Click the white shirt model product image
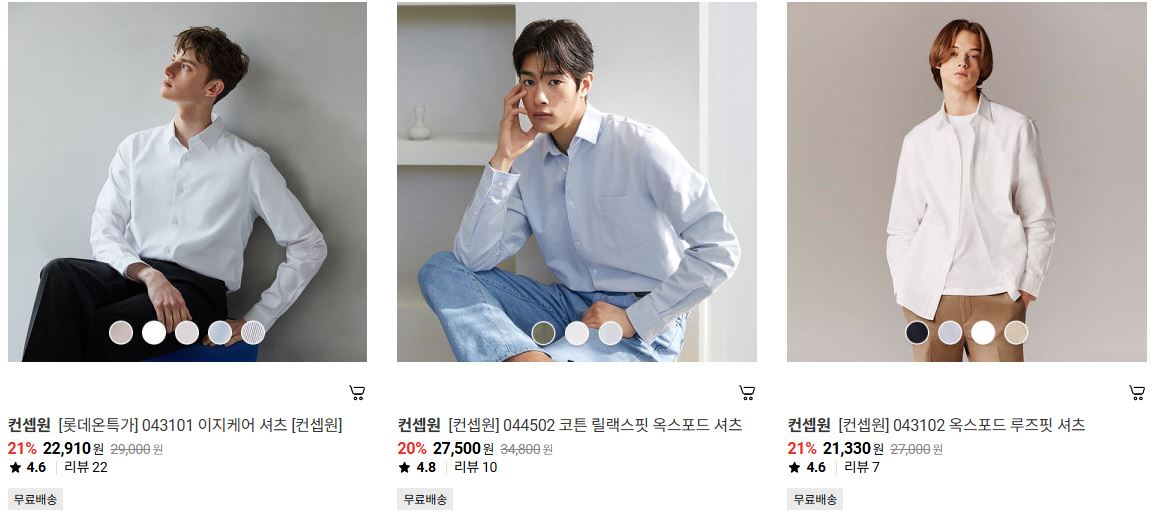Image resolution: width=1155 pixels, height=516 pixels. 187,182
